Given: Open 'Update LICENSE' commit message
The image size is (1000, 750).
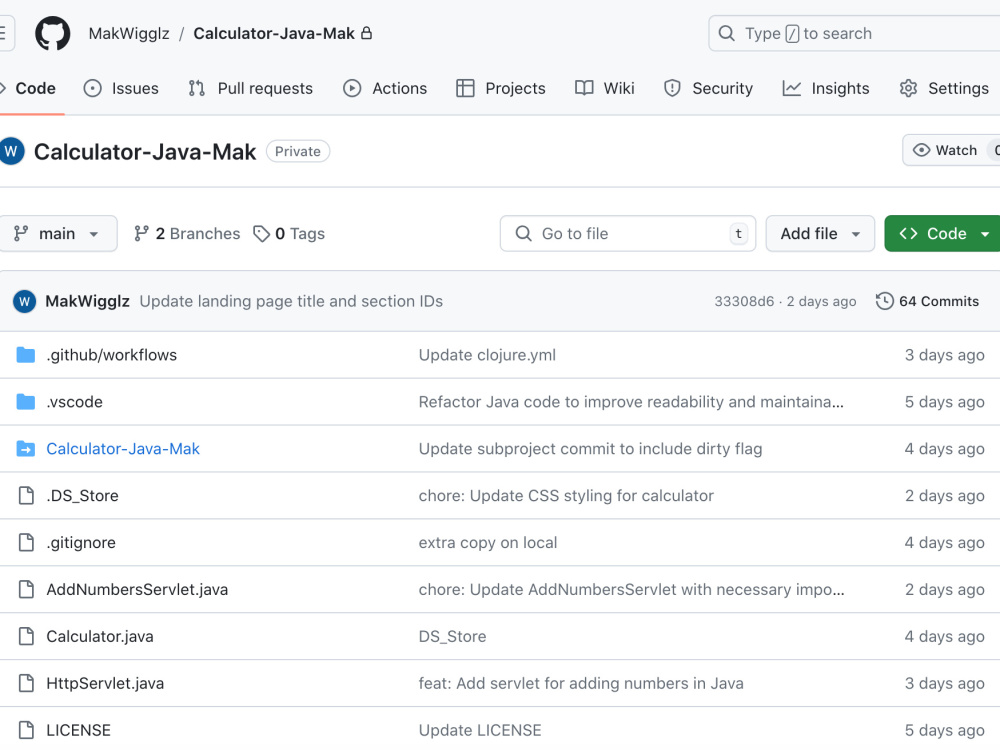Looking at the screenshot, I should pyautogui.click(x=480, y=730).
